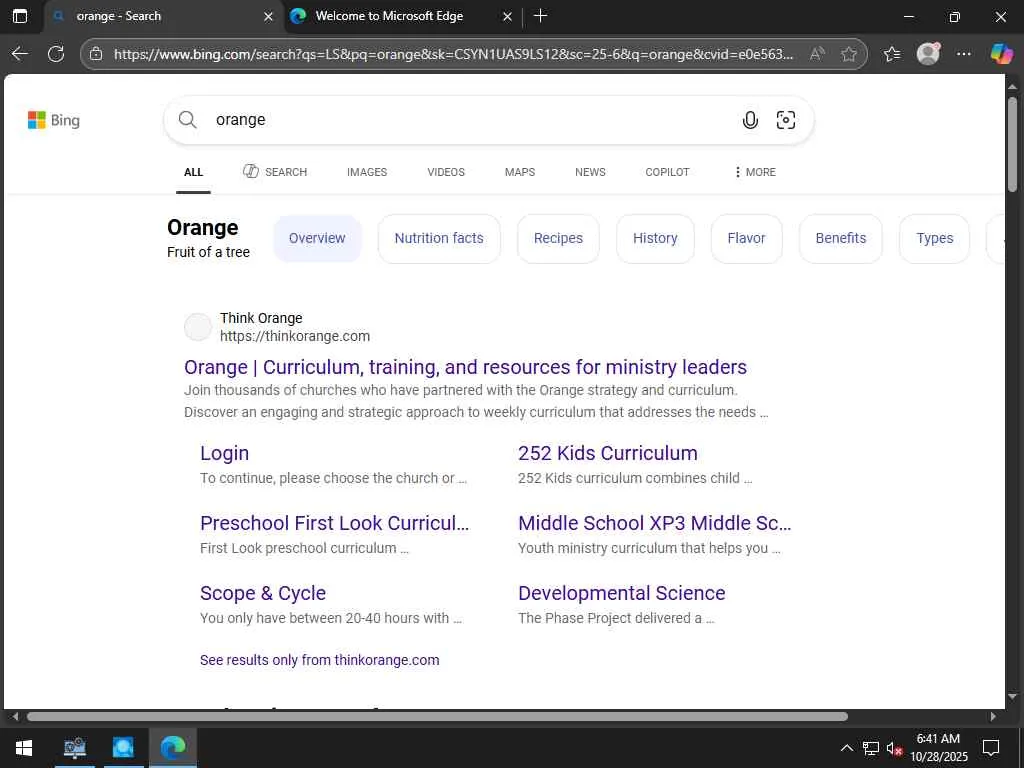Add this page to favorites star icon
This screenshot has height=768, width=1024.
(x=849, y=54)
